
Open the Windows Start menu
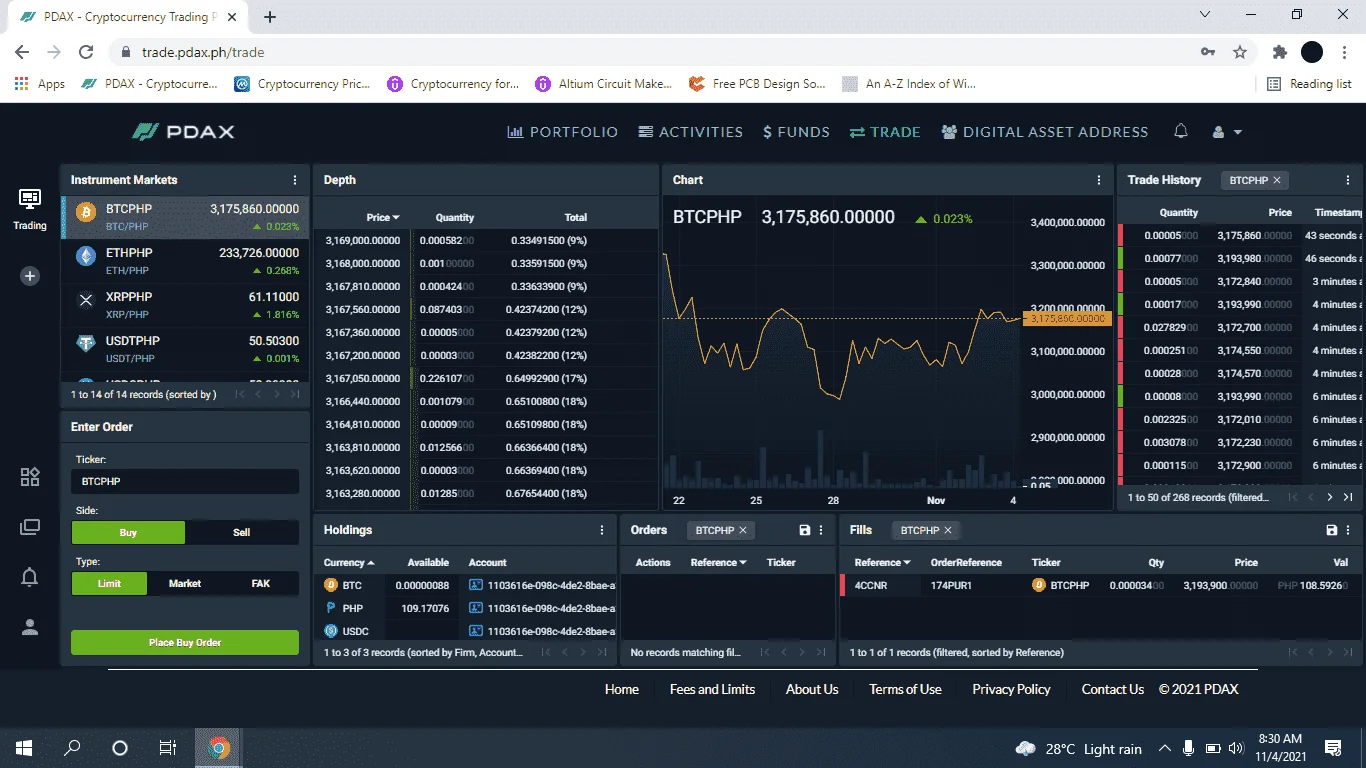coord(24,748)
